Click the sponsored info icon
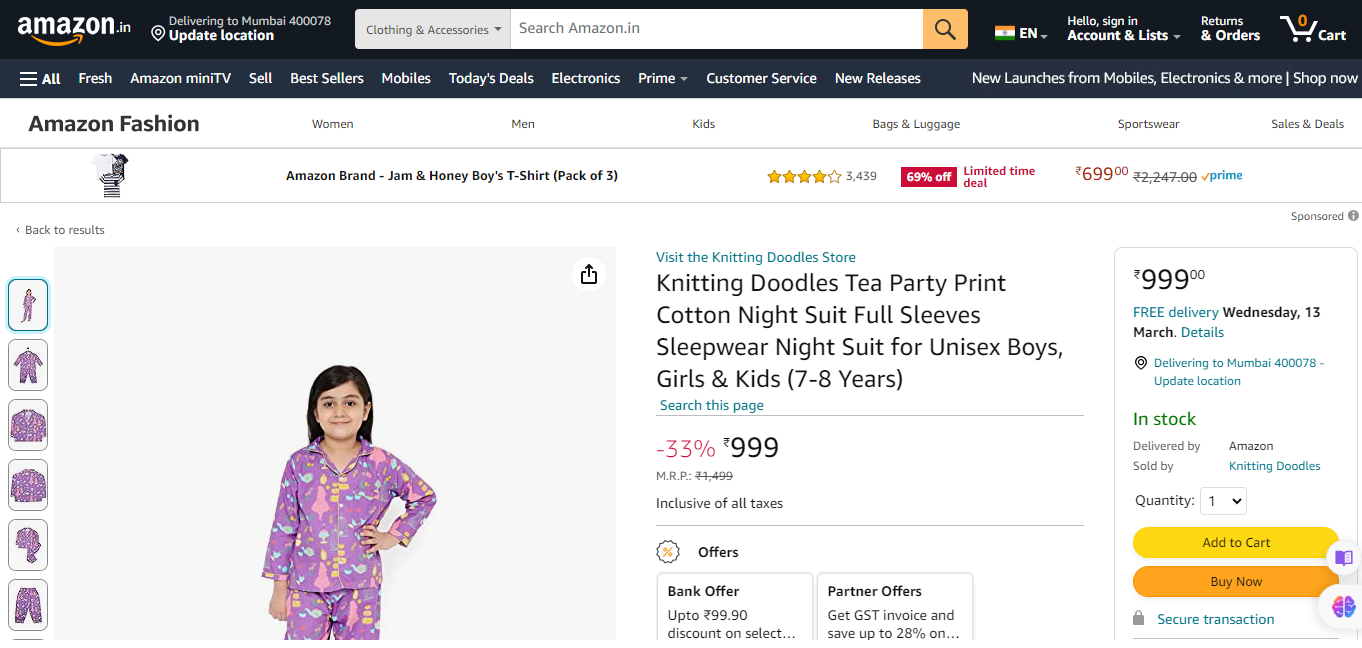1362x648 pixels. coord(1353,216)
